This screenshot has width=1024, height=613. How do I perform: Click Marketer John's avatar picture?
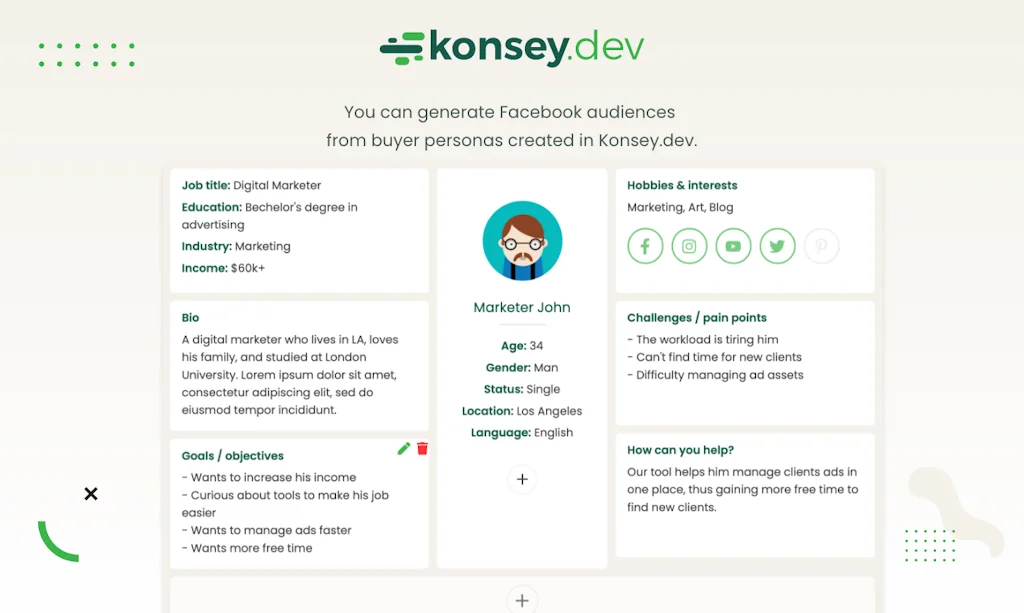tap(522, 240)
